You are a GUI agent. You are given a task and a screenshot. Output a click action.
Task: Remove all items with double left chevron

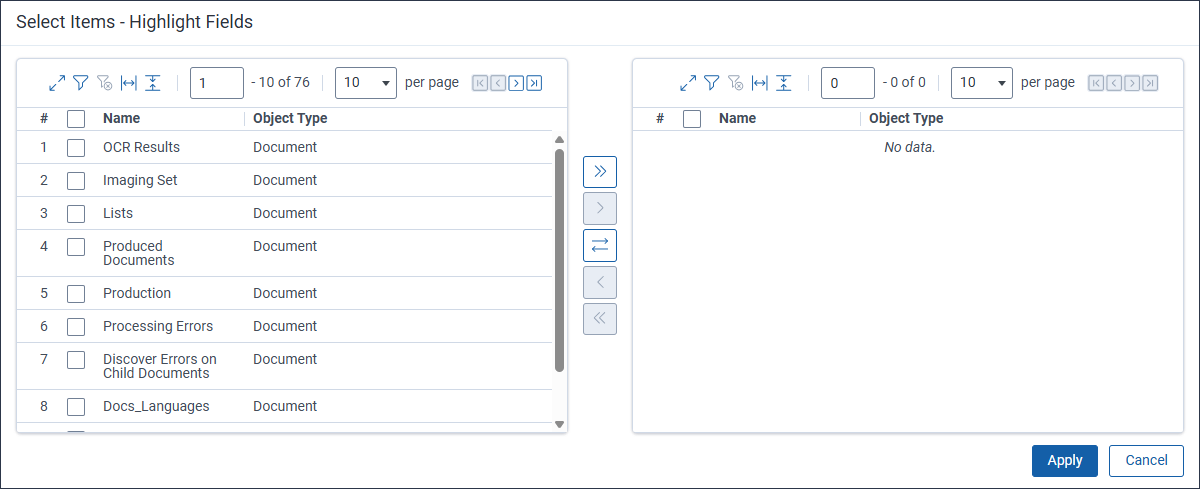(x=600, y=319)
